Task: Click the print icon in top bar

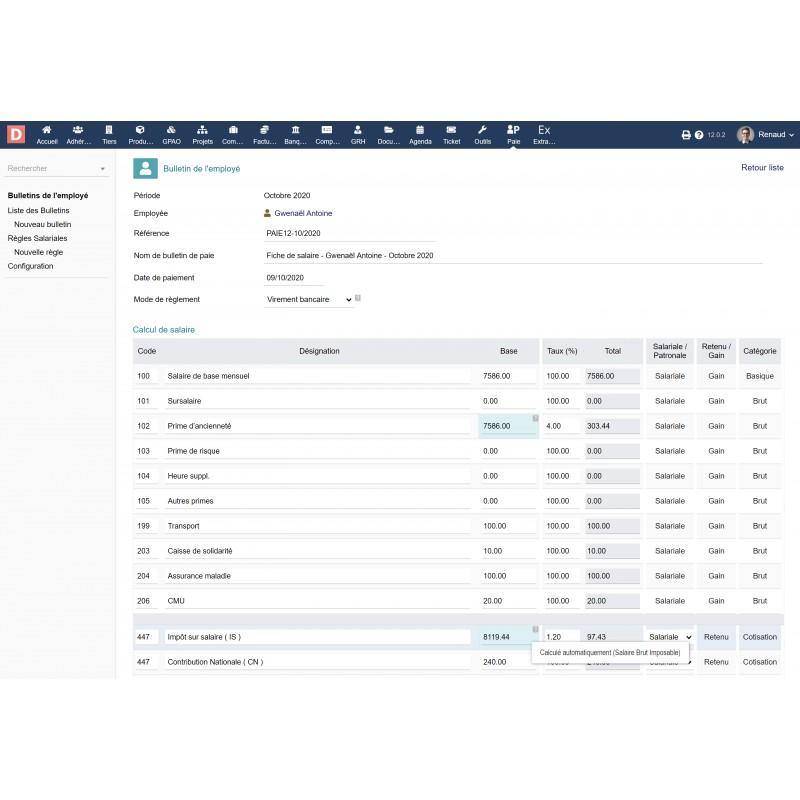Action: click(686, 135)
